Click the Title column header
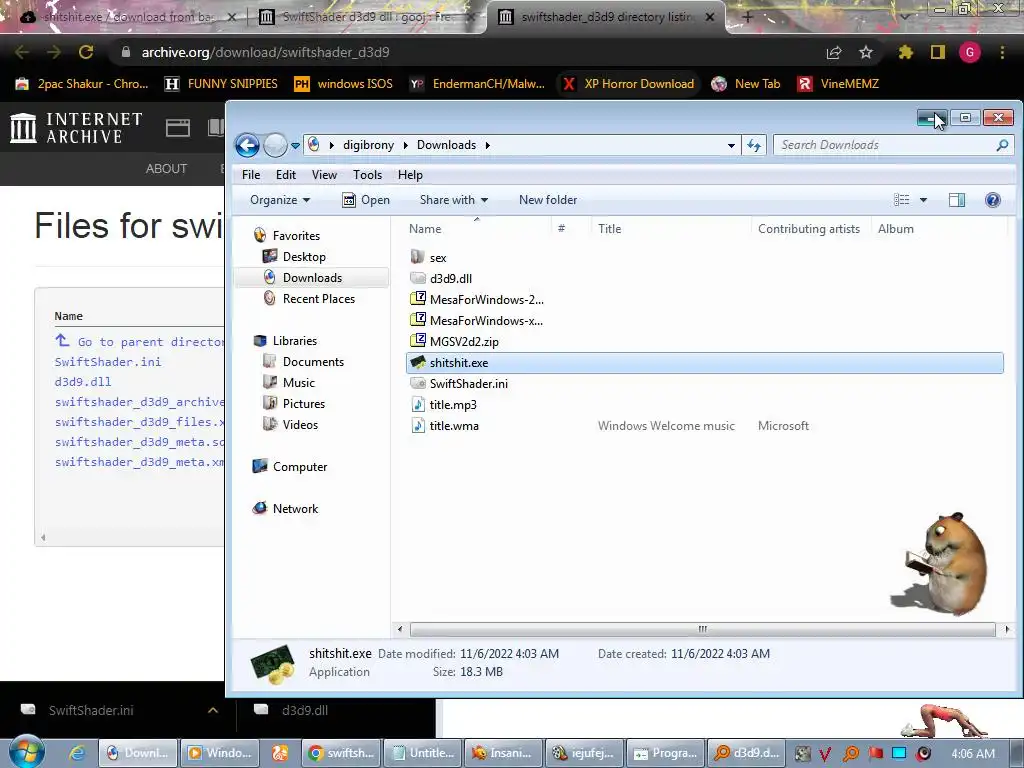Image resolution: width=1024 pixels, height=768 pixels. tap(609, 229)
